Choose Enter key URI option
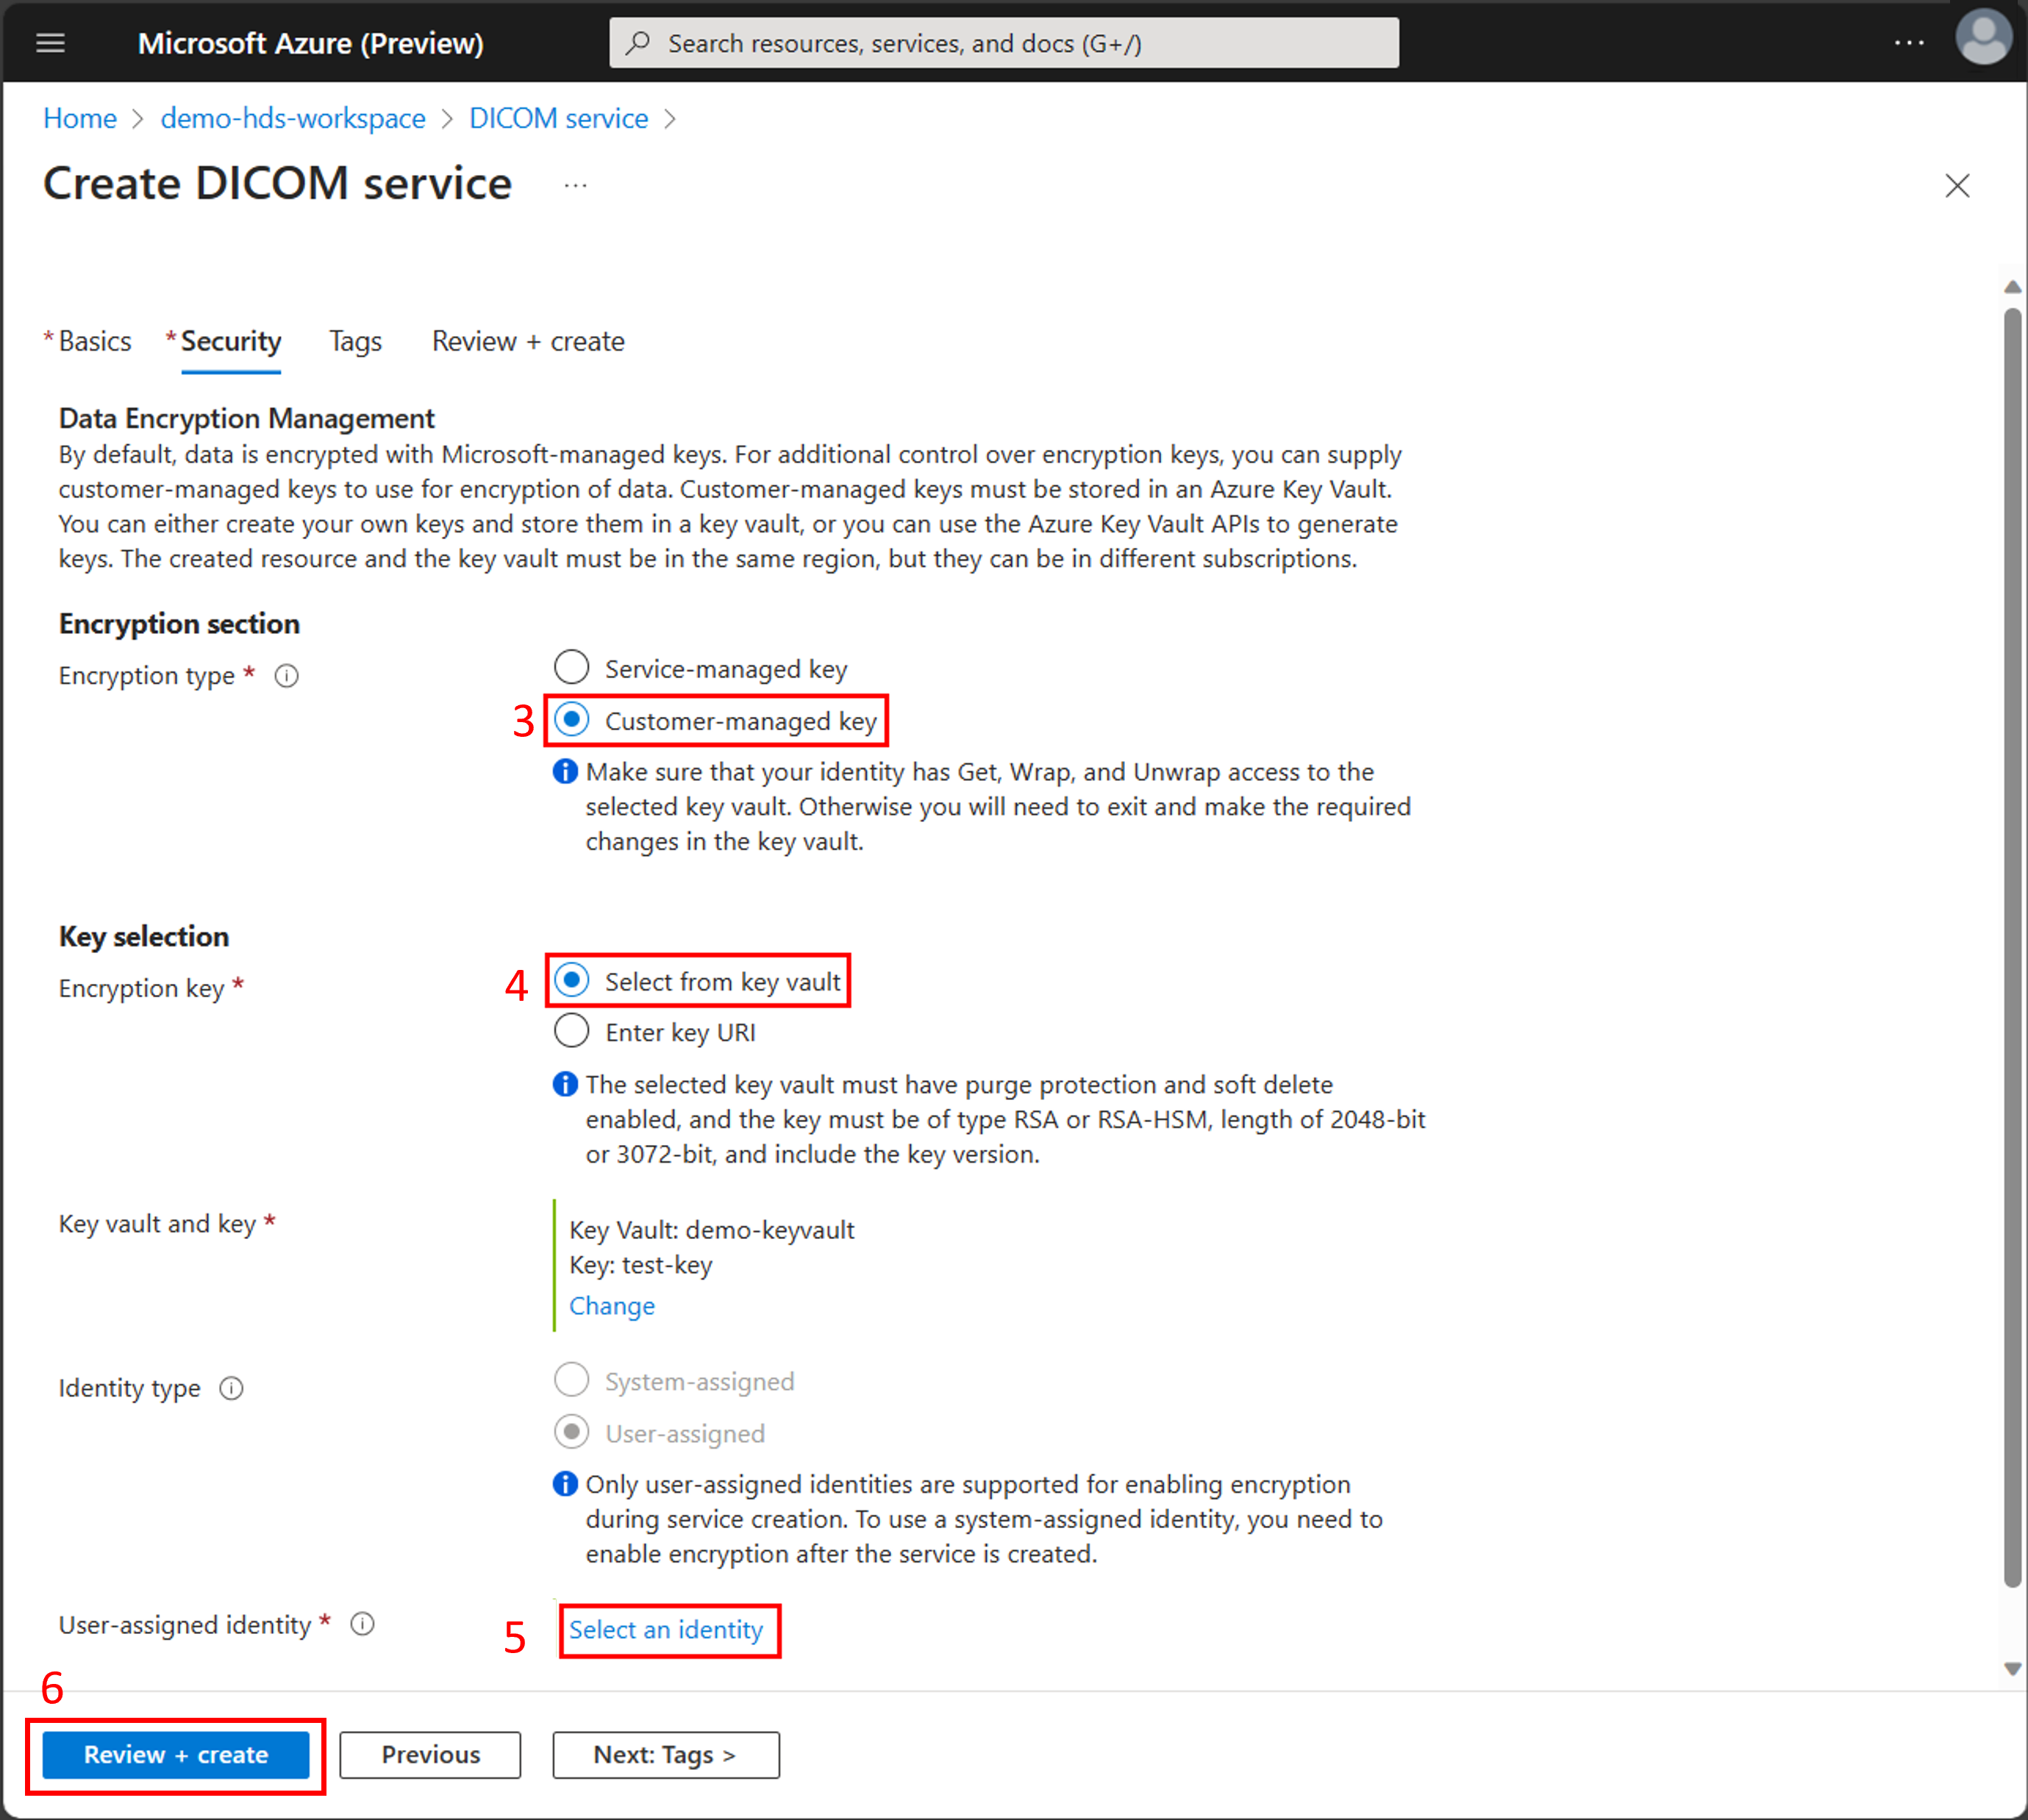The image size is (2028, 1820). coord(572,1032)
